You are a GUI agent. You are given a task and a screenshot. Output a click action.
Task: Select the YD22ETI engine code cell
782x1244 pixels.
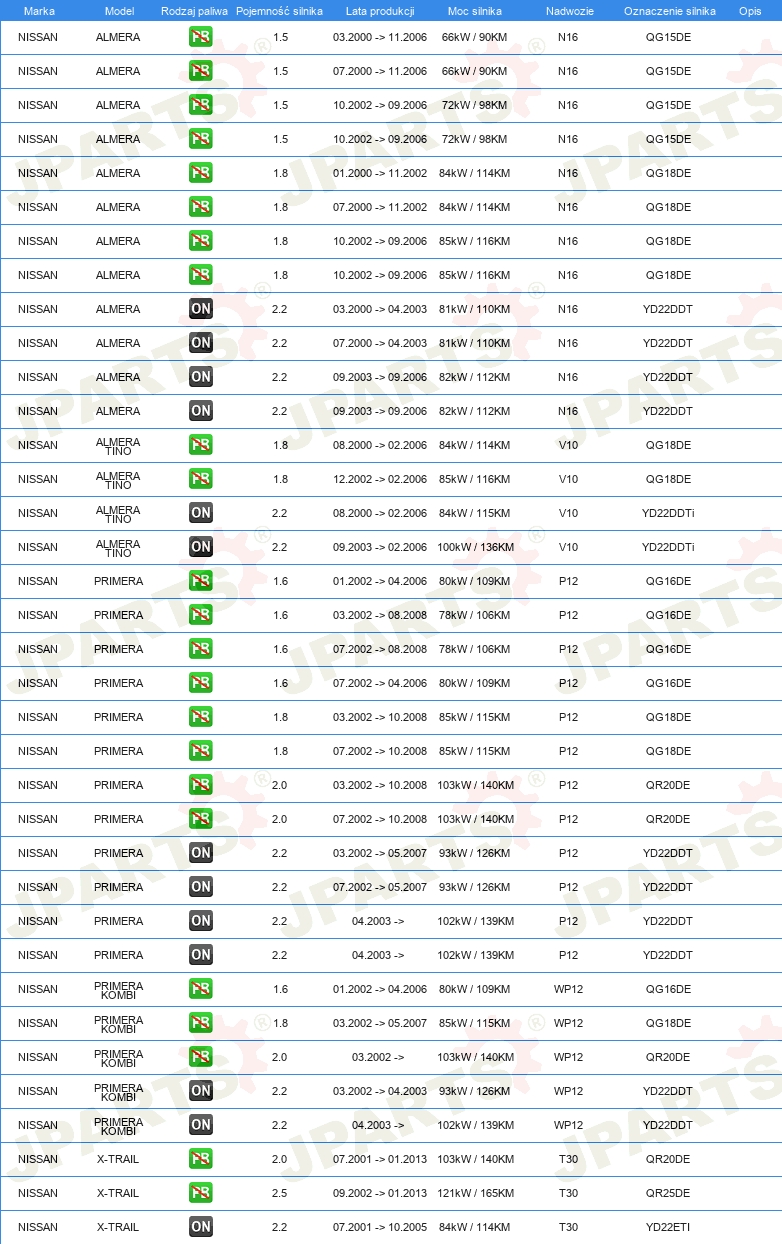point(668,1227)
